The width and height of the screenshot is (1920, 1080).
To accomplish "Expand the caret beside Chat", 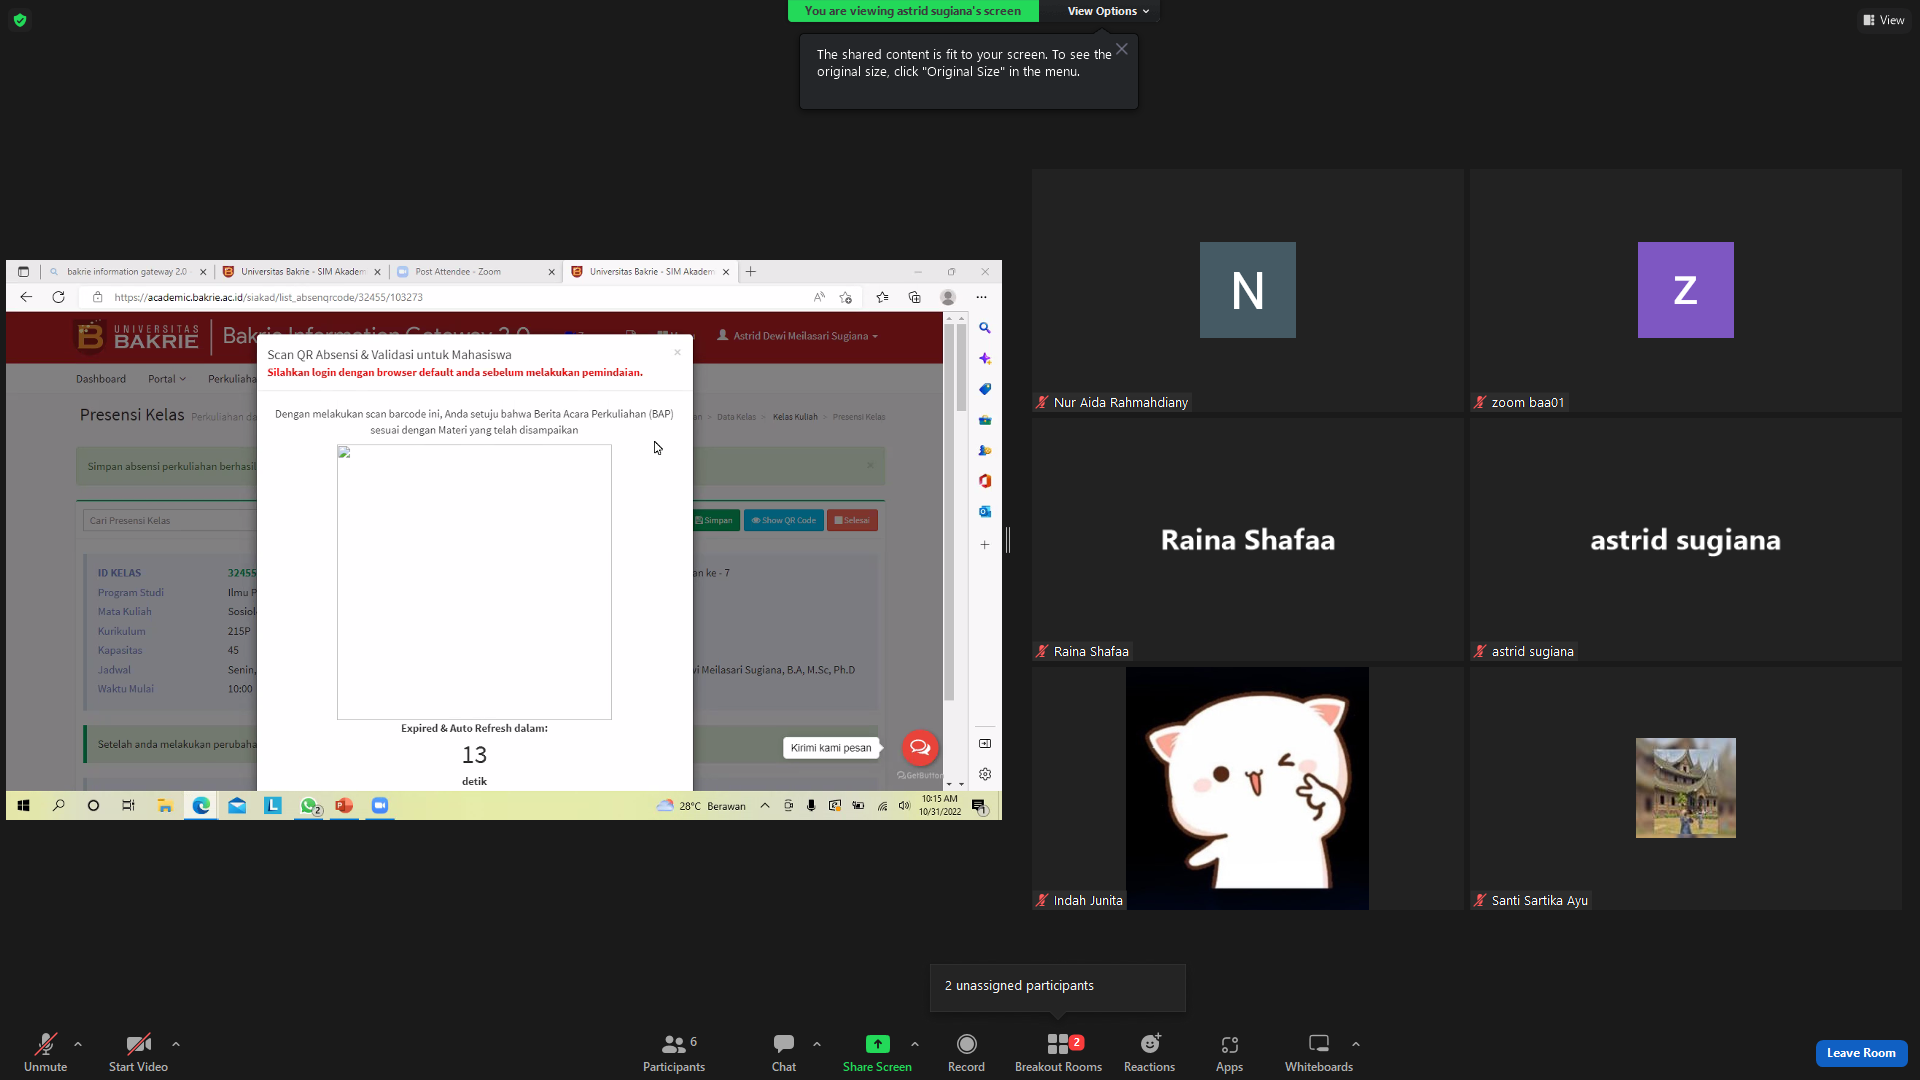I will (x=817, y=1044).
